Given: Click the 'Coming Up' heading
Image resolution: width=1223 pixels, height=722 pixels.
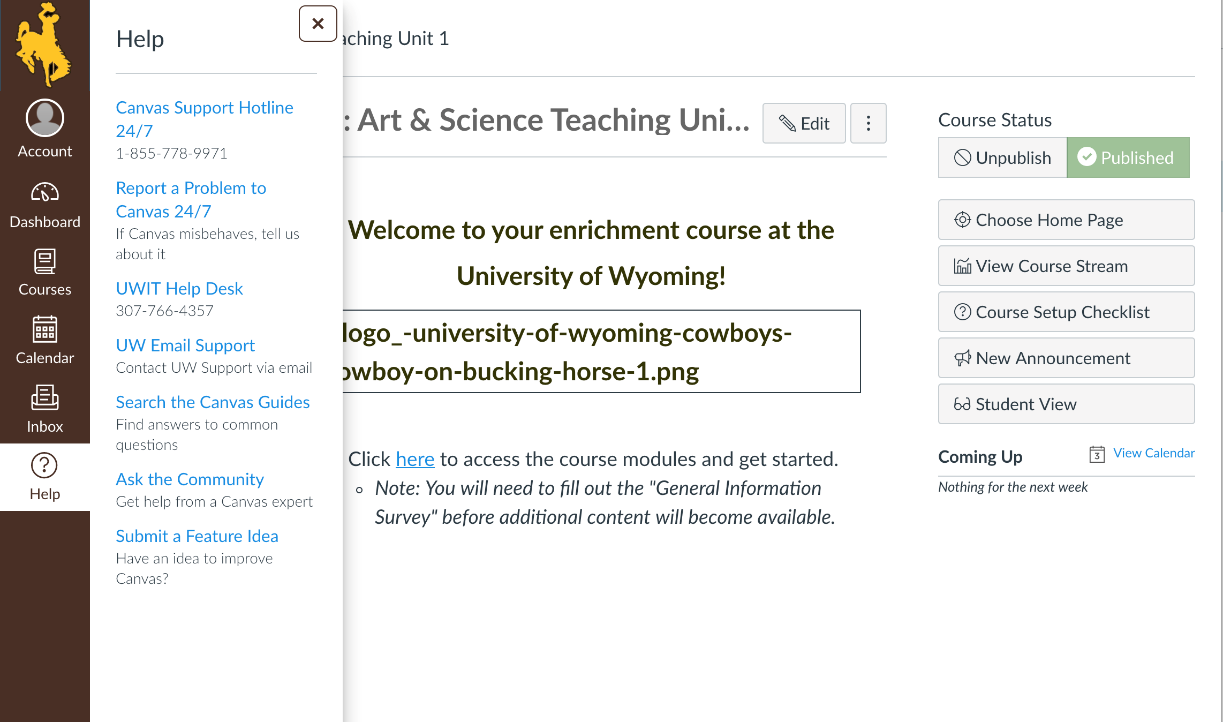Looking at the screenshot, I should coord(980,457).
